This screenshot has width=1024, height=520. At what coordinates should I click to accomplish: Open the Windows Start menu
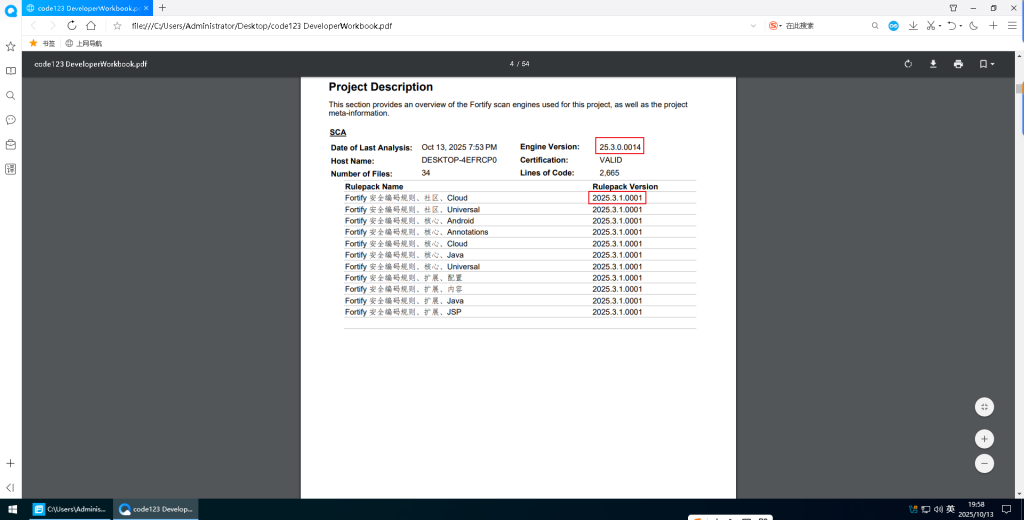pyautogui.click(x=11, y=509)
